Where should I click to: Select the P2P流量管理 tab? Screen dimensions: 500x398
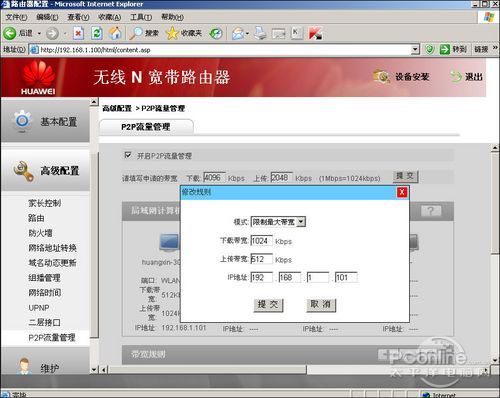(146, 127)
